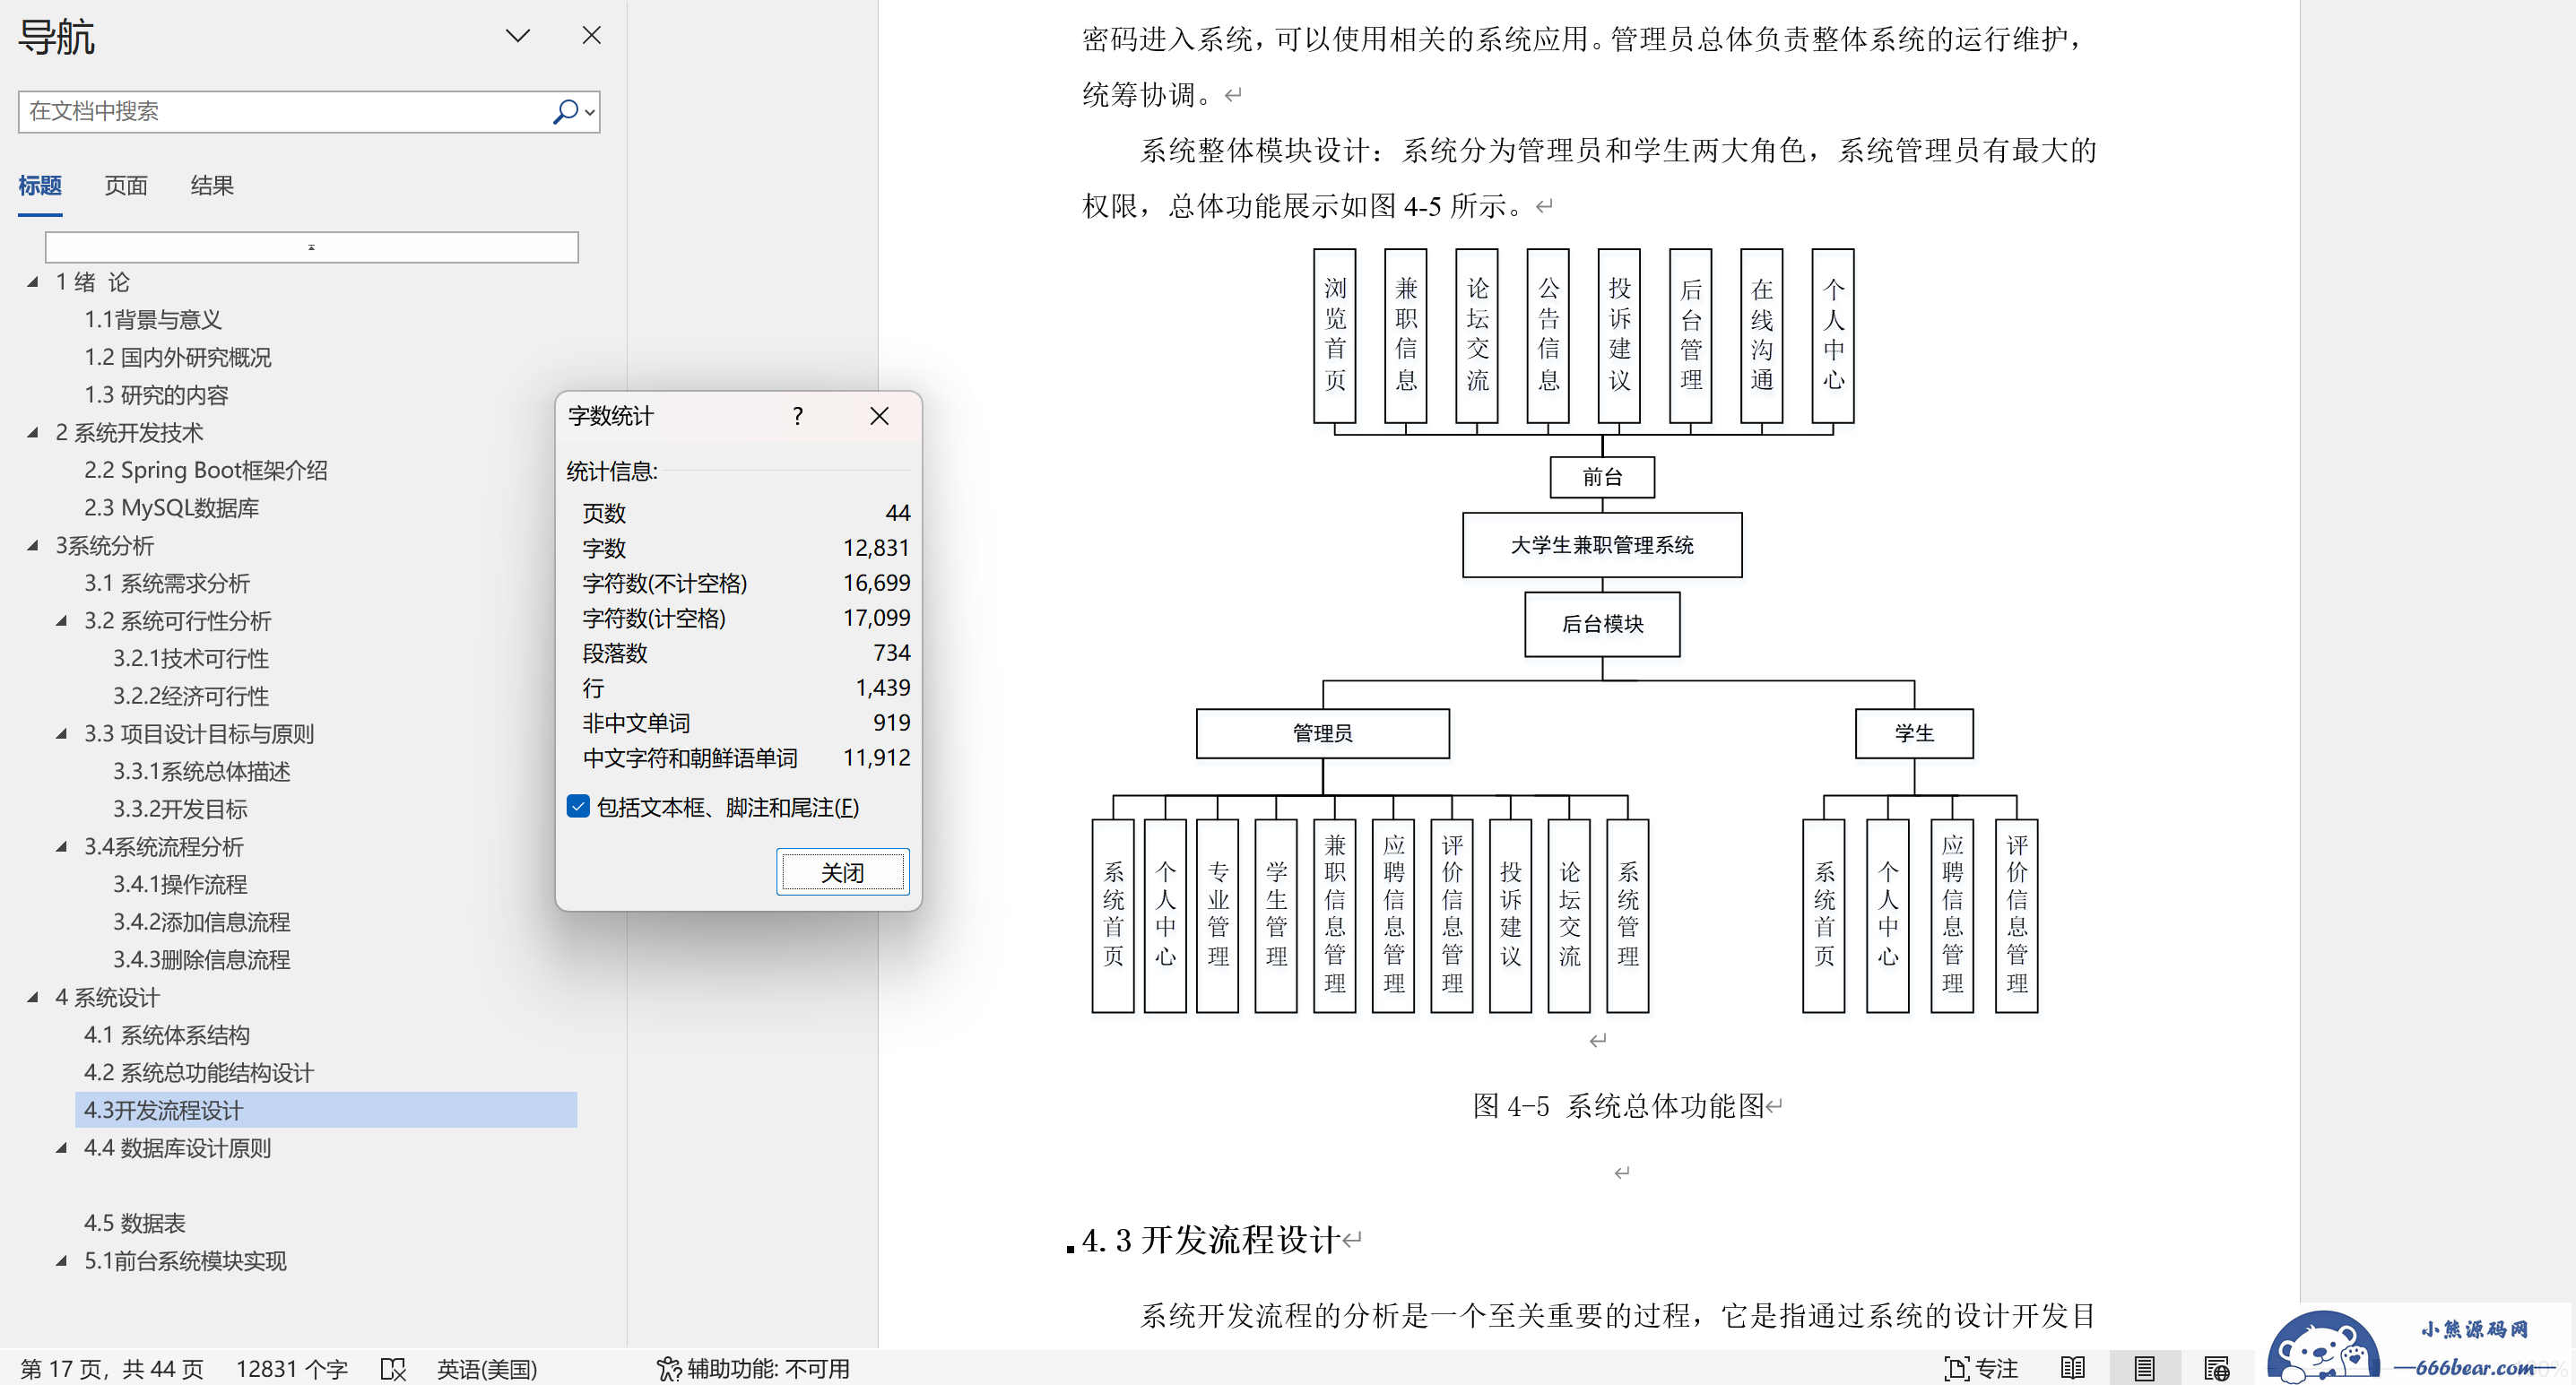
Task: Switch to the 标题 tab
Action: coord(40,185)
